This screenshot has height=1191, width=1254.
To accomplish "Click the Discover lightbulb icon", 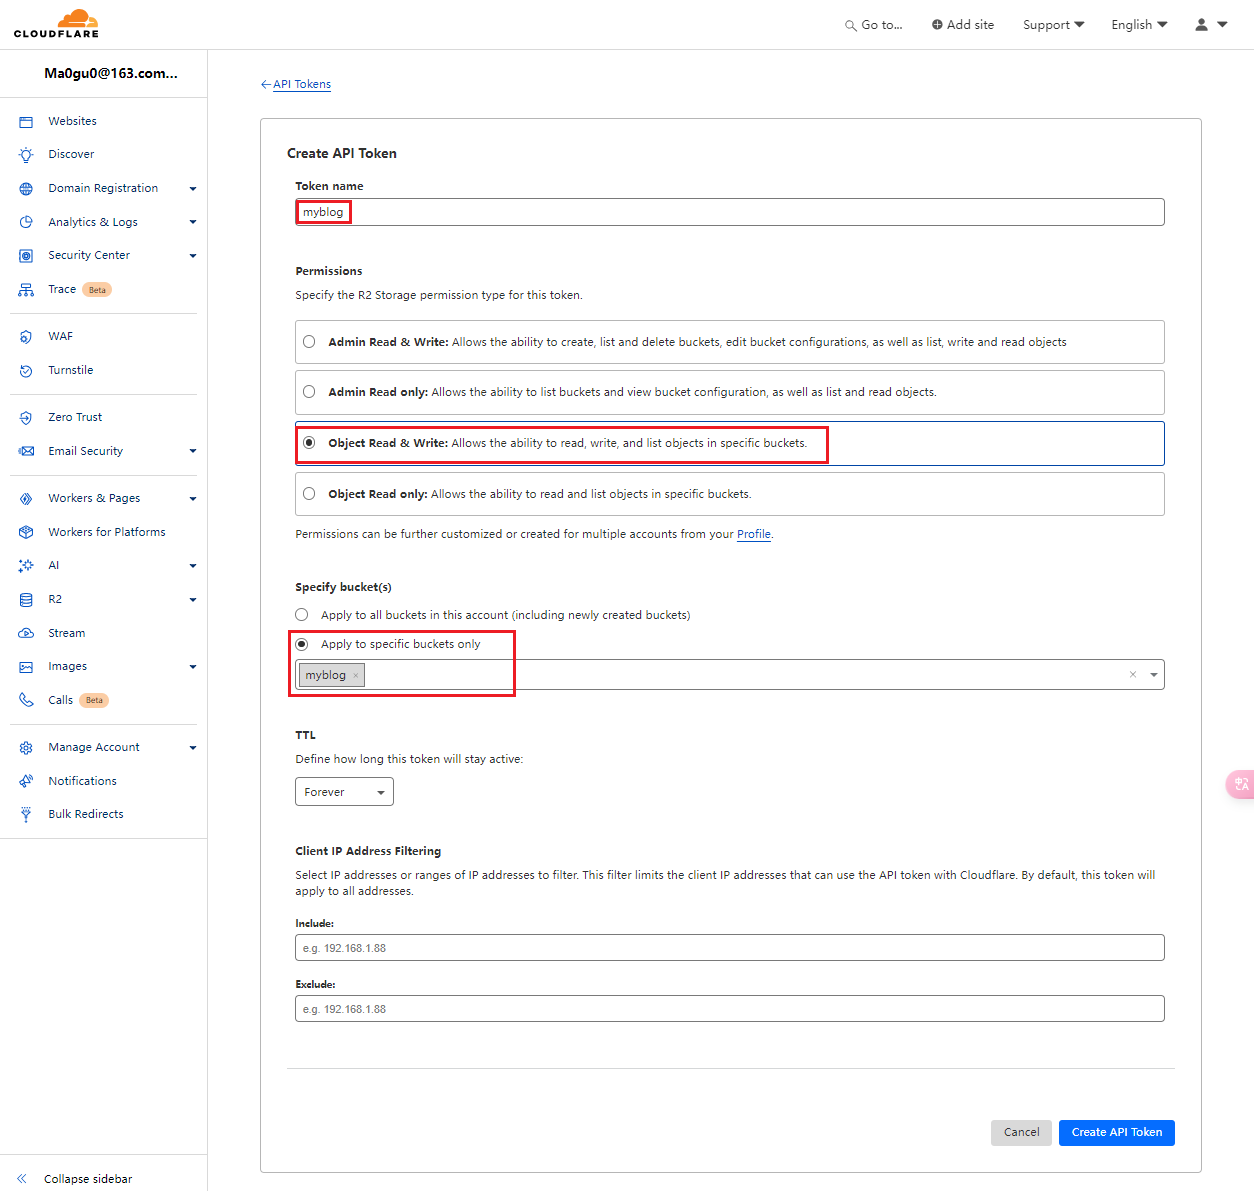I will 26,155.
